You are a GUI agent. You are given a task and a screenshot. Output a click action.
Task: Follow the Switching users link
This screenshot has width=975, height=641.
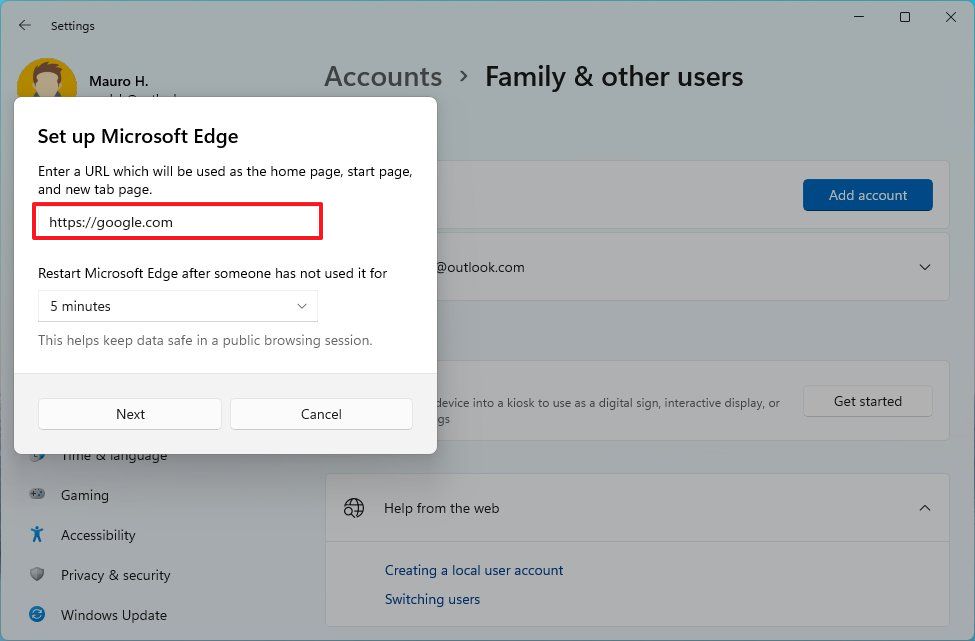click(x=432, y=599)
